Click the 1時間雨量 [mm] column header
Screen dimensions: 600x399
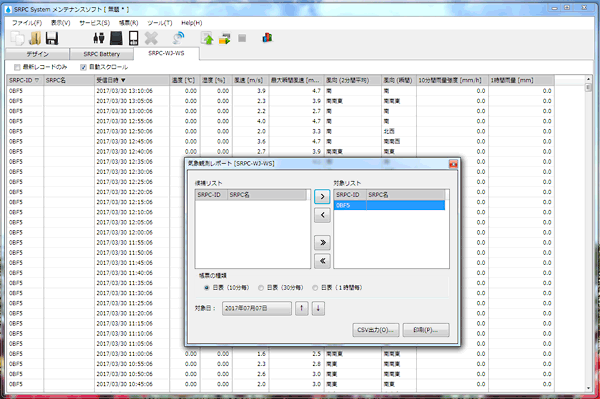[521, 80]
